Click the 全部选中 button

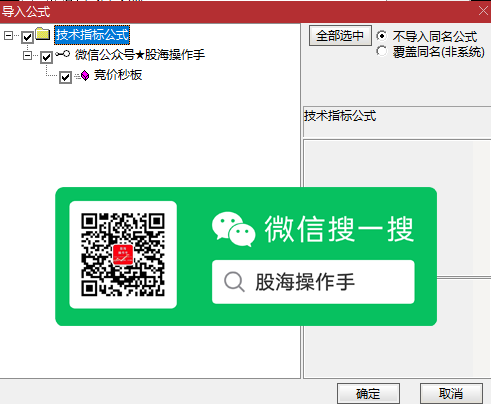point(340,36)
